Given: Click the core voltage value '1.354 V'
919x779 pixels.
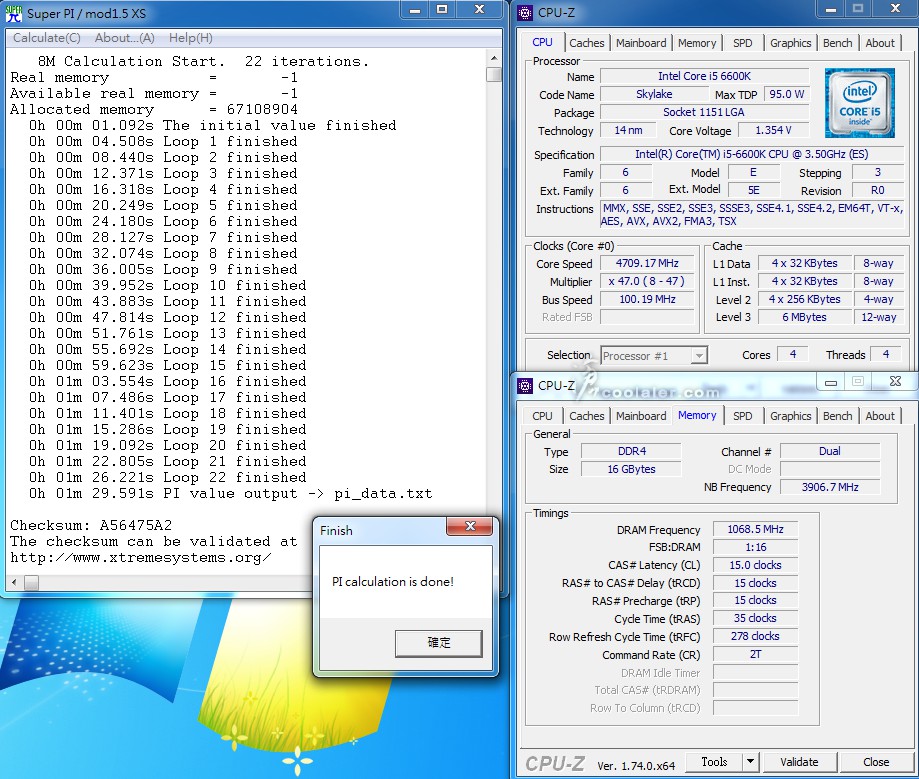Looking at the screenshot, I should (x=773, y=130).
